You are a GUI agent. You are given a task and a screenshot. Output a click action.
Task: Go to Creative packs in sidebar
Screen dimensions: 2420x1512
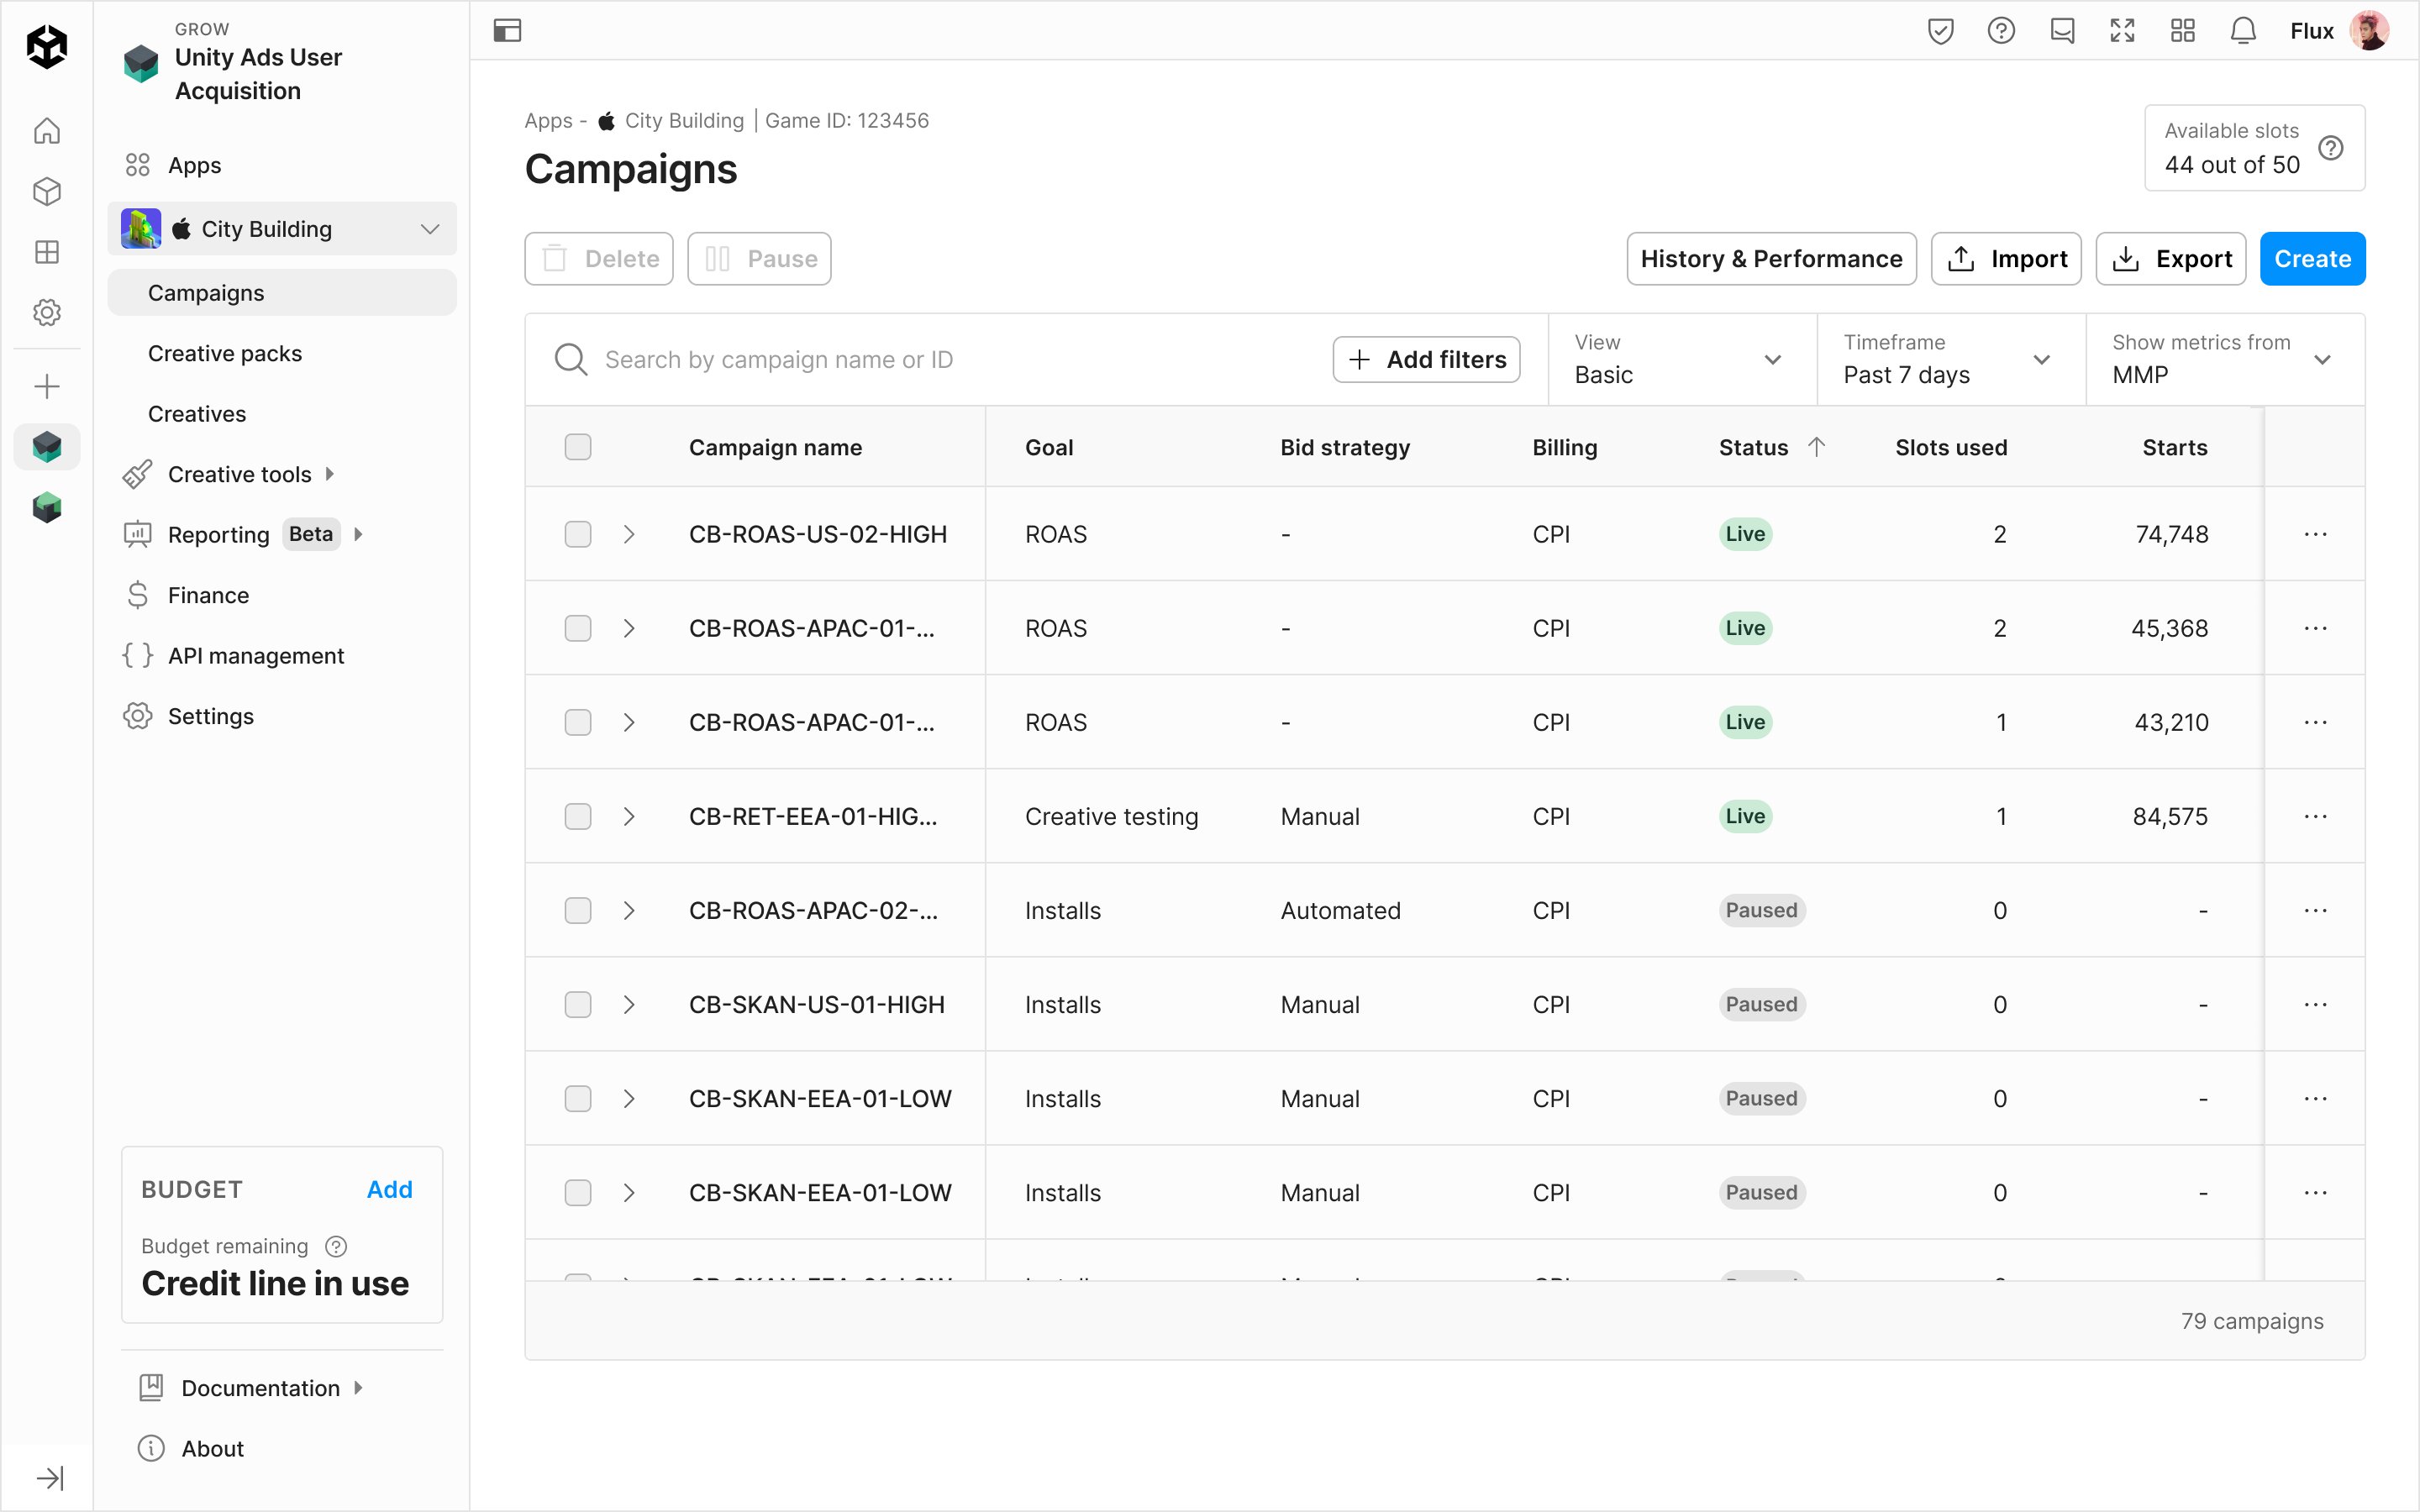click(x=225, y=353)
